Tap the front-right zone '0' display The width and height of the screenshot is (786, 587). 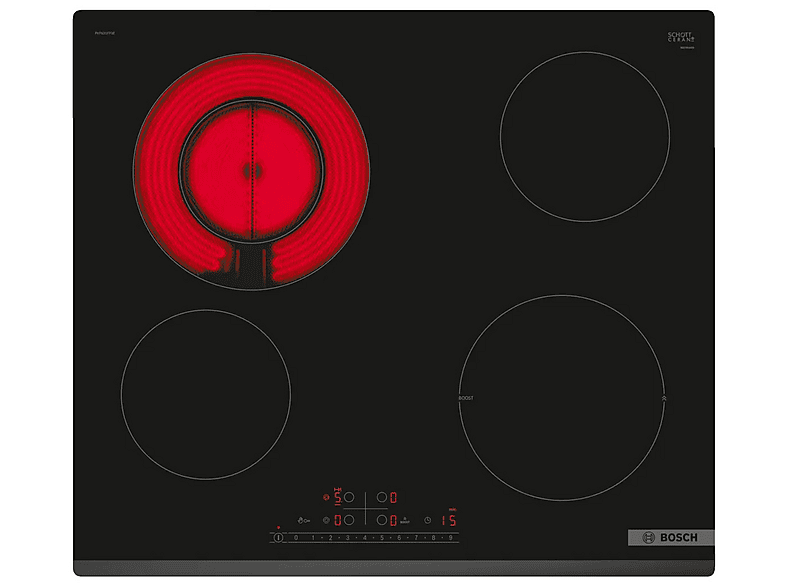(394, 521)
